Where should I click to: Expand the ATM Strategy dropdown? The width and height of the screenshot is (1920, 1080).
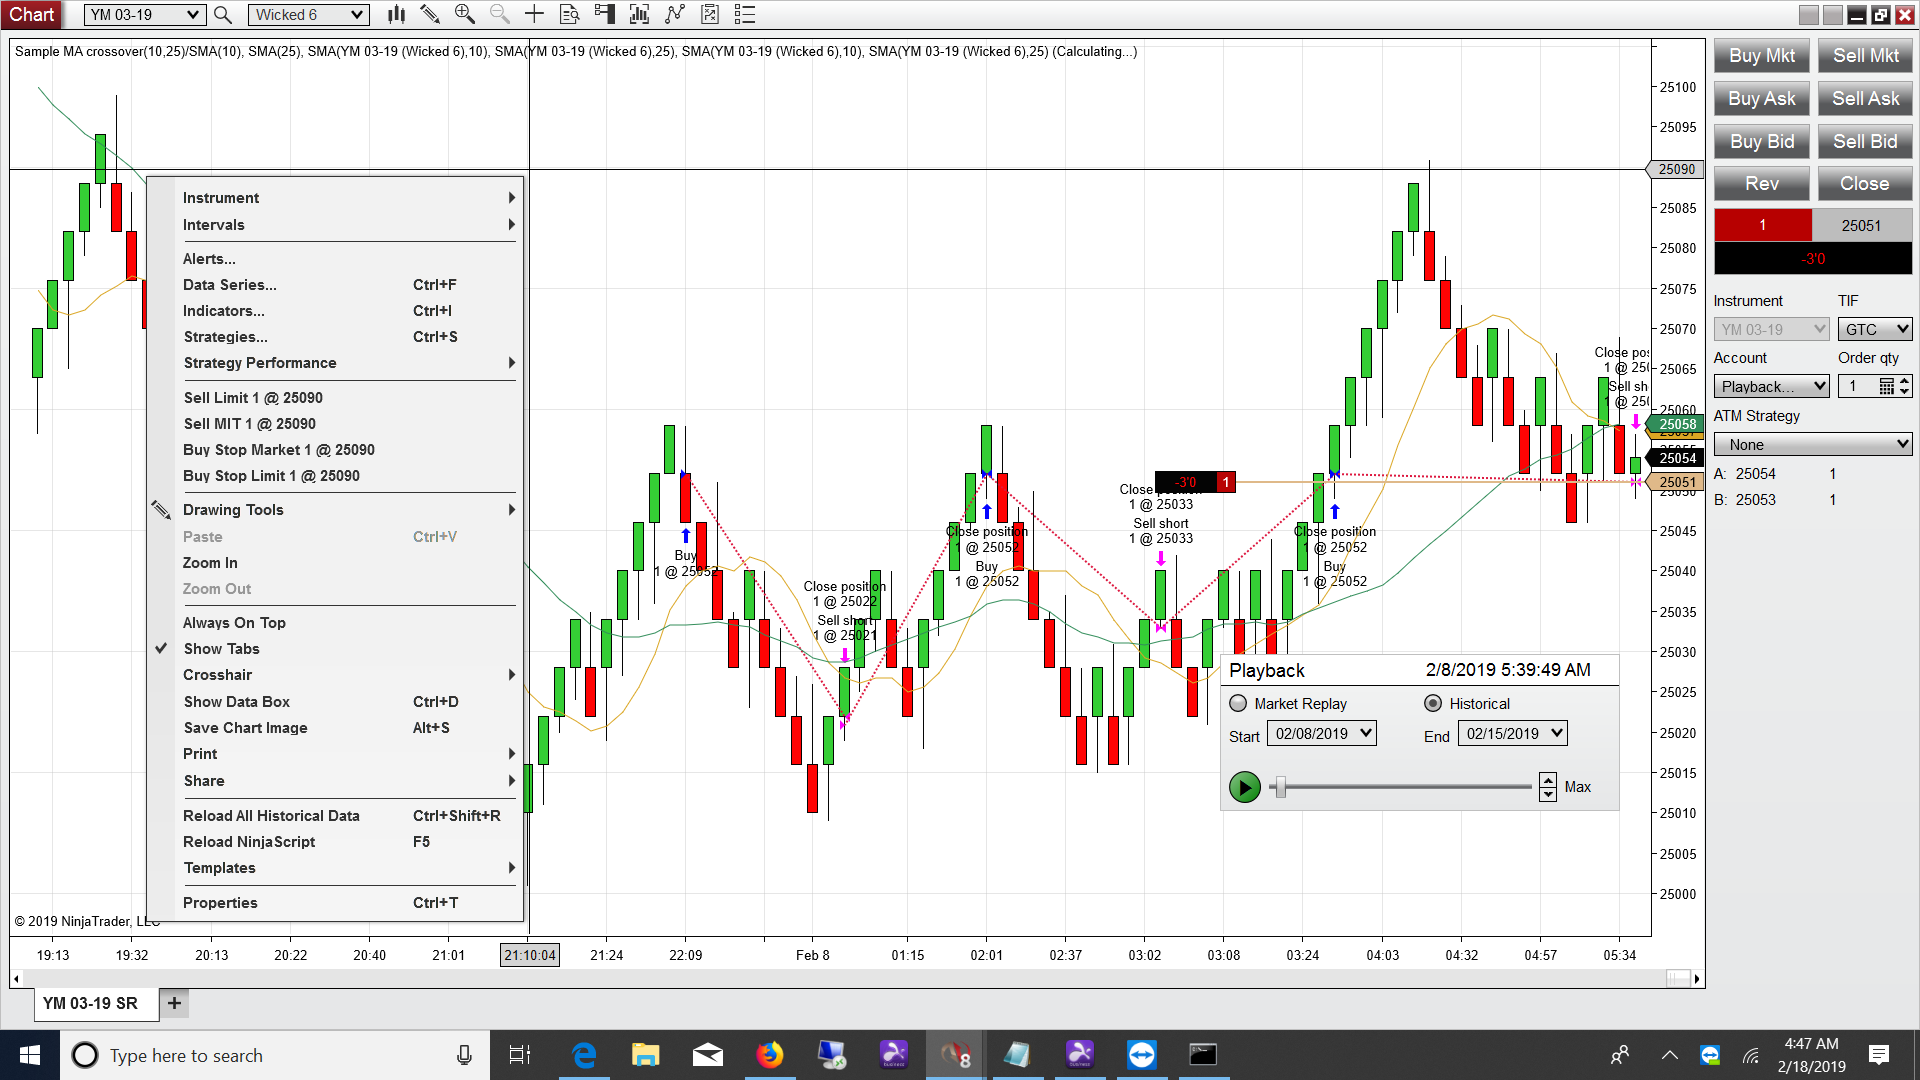[x=1812, y=445]
